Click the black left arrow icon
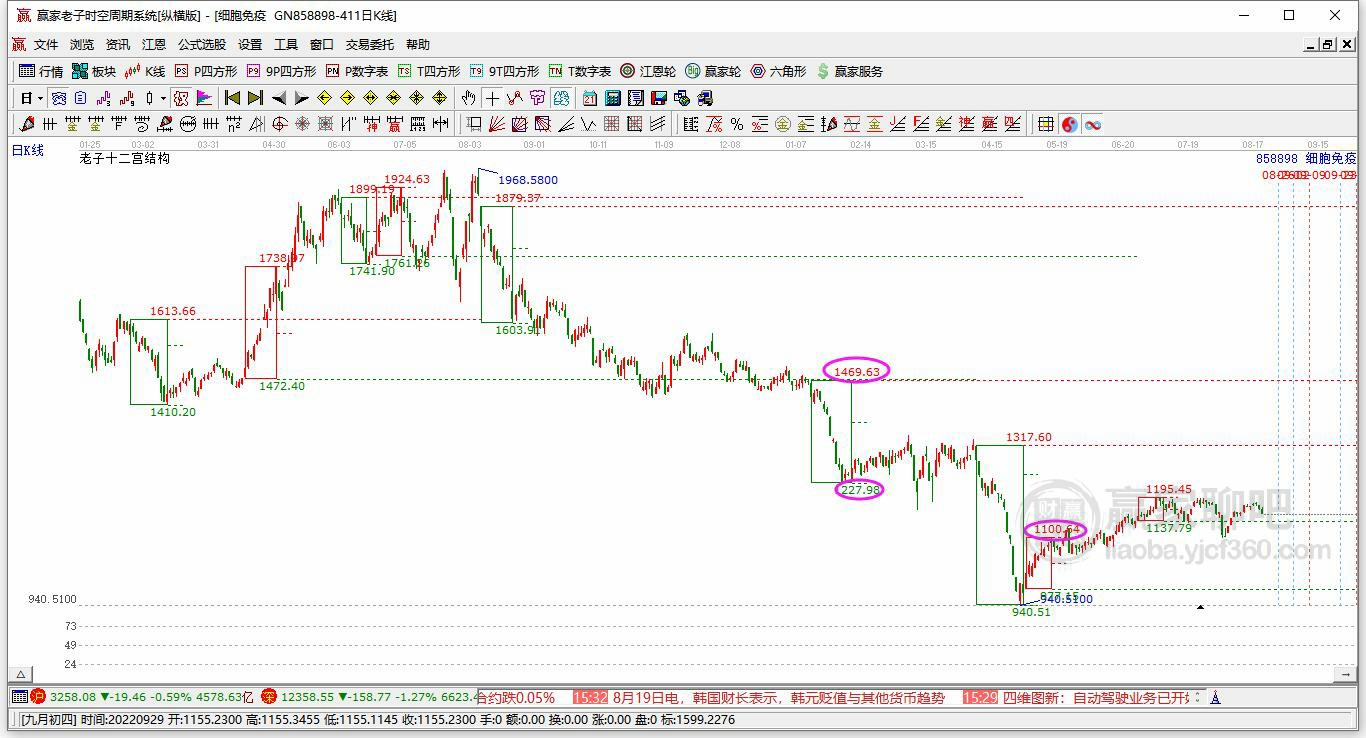This screenshot has width=1366, height=738. [x=279, y=98]
